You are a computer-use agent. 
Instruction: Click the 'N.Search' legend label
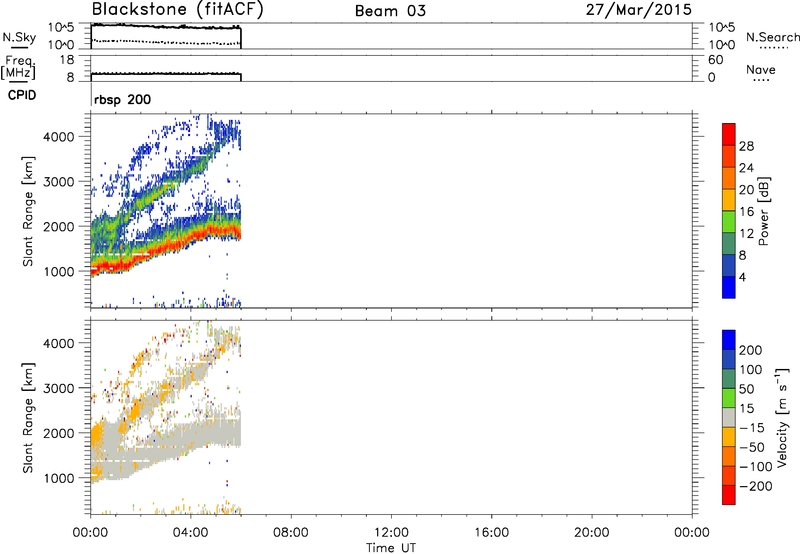coord(773,37)
